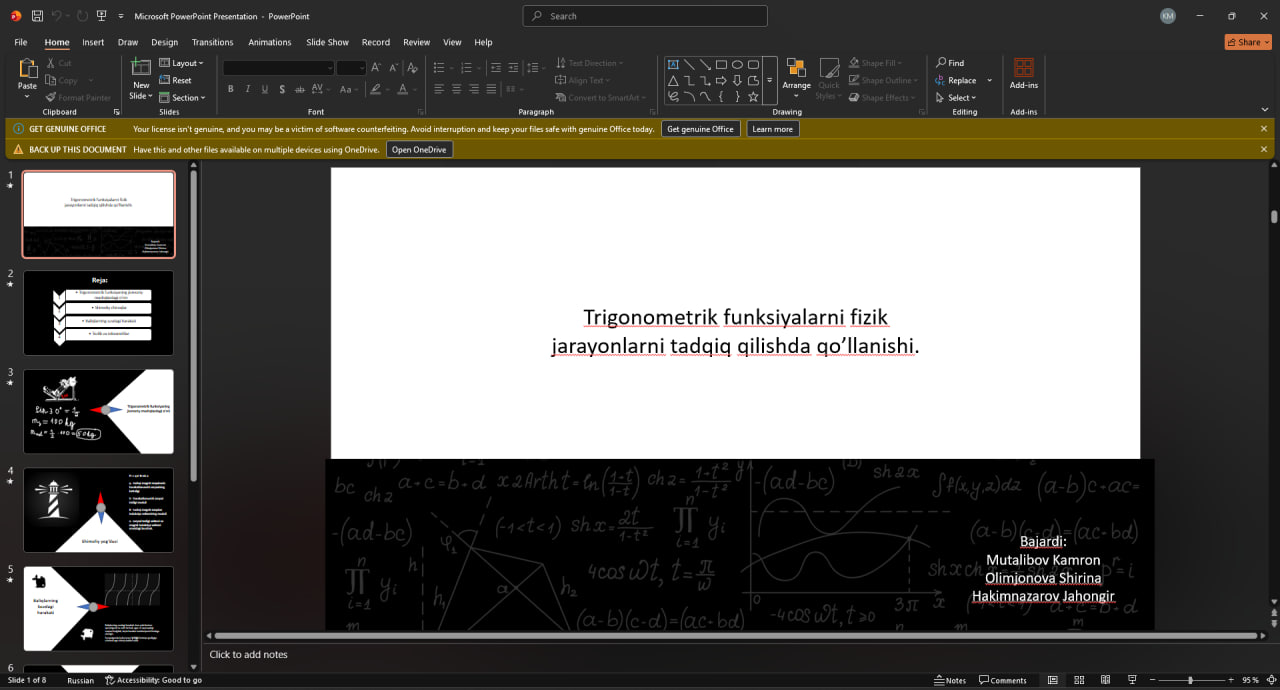Screen dimensions: 1280x690
Task: Open the font name combo box
Action: [278, 67]
